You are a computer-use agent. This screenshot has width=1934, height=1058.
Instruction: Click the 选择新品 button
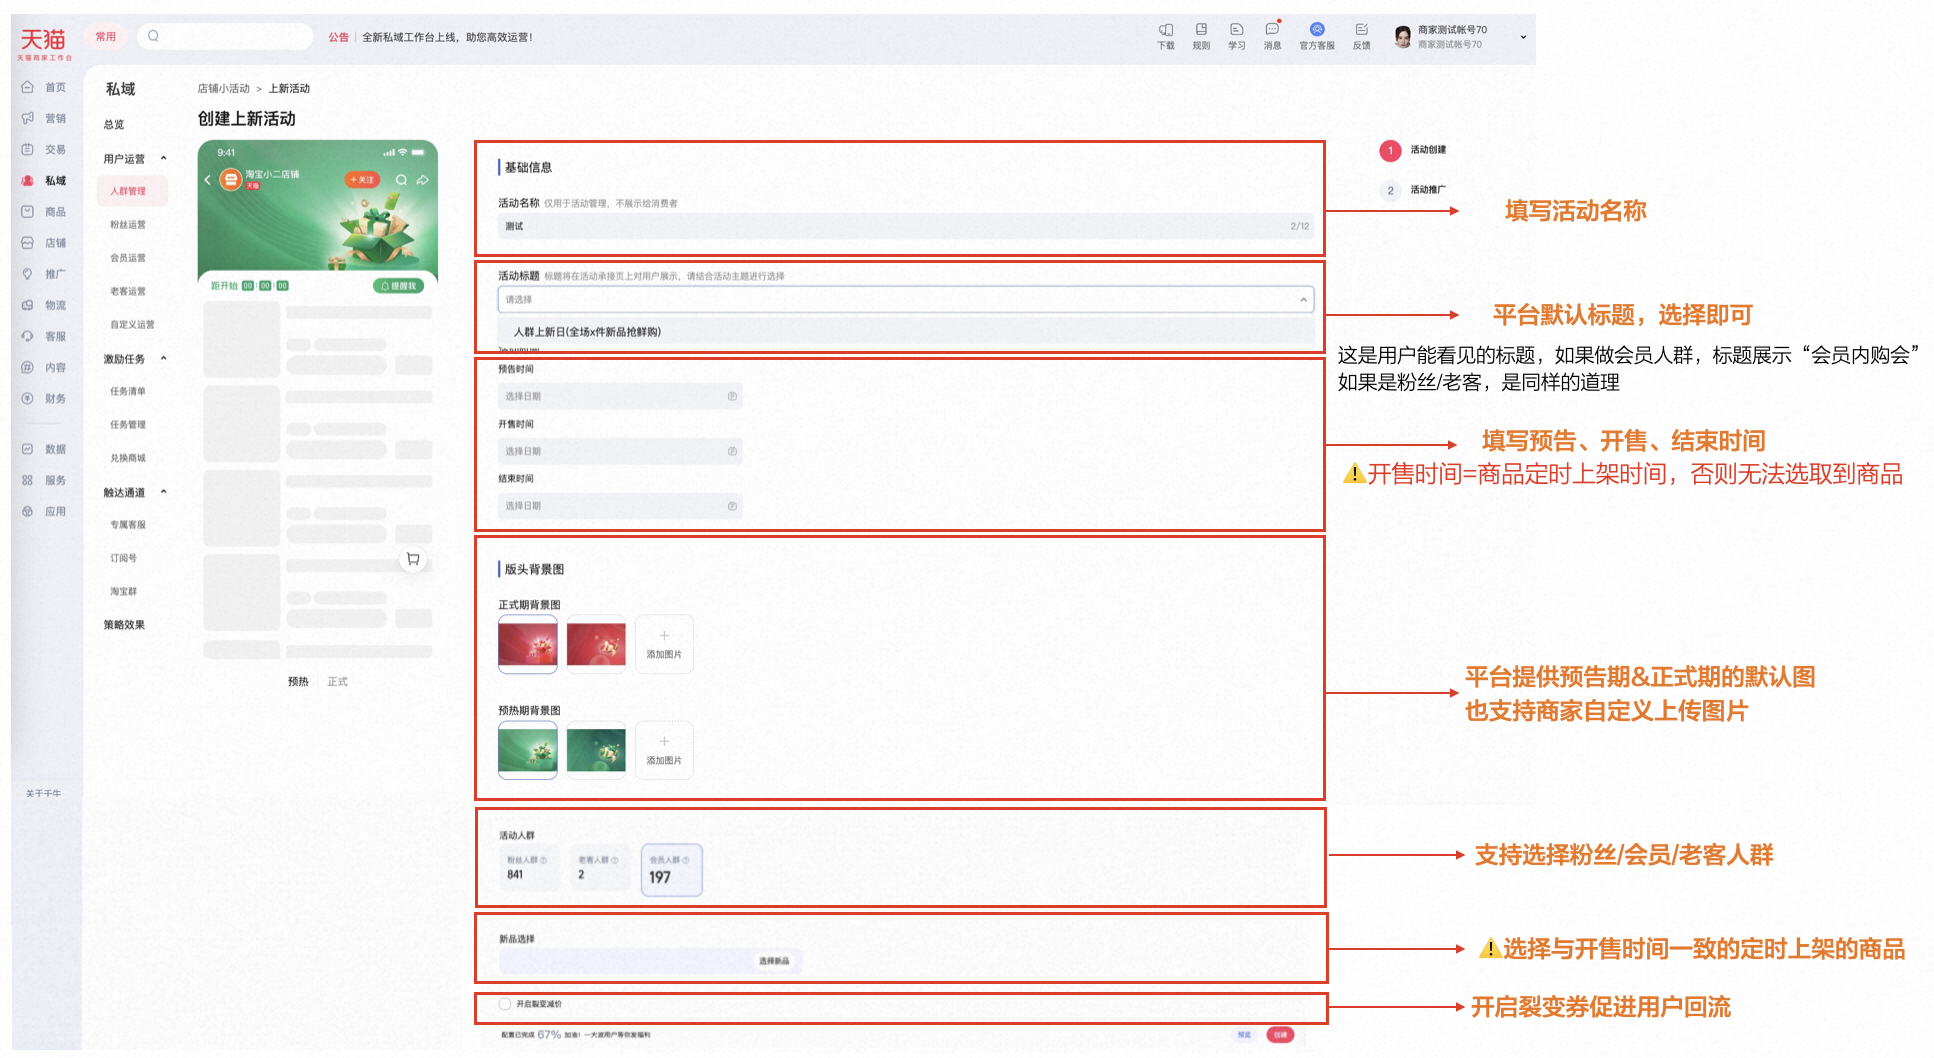[x=774, y=961]
